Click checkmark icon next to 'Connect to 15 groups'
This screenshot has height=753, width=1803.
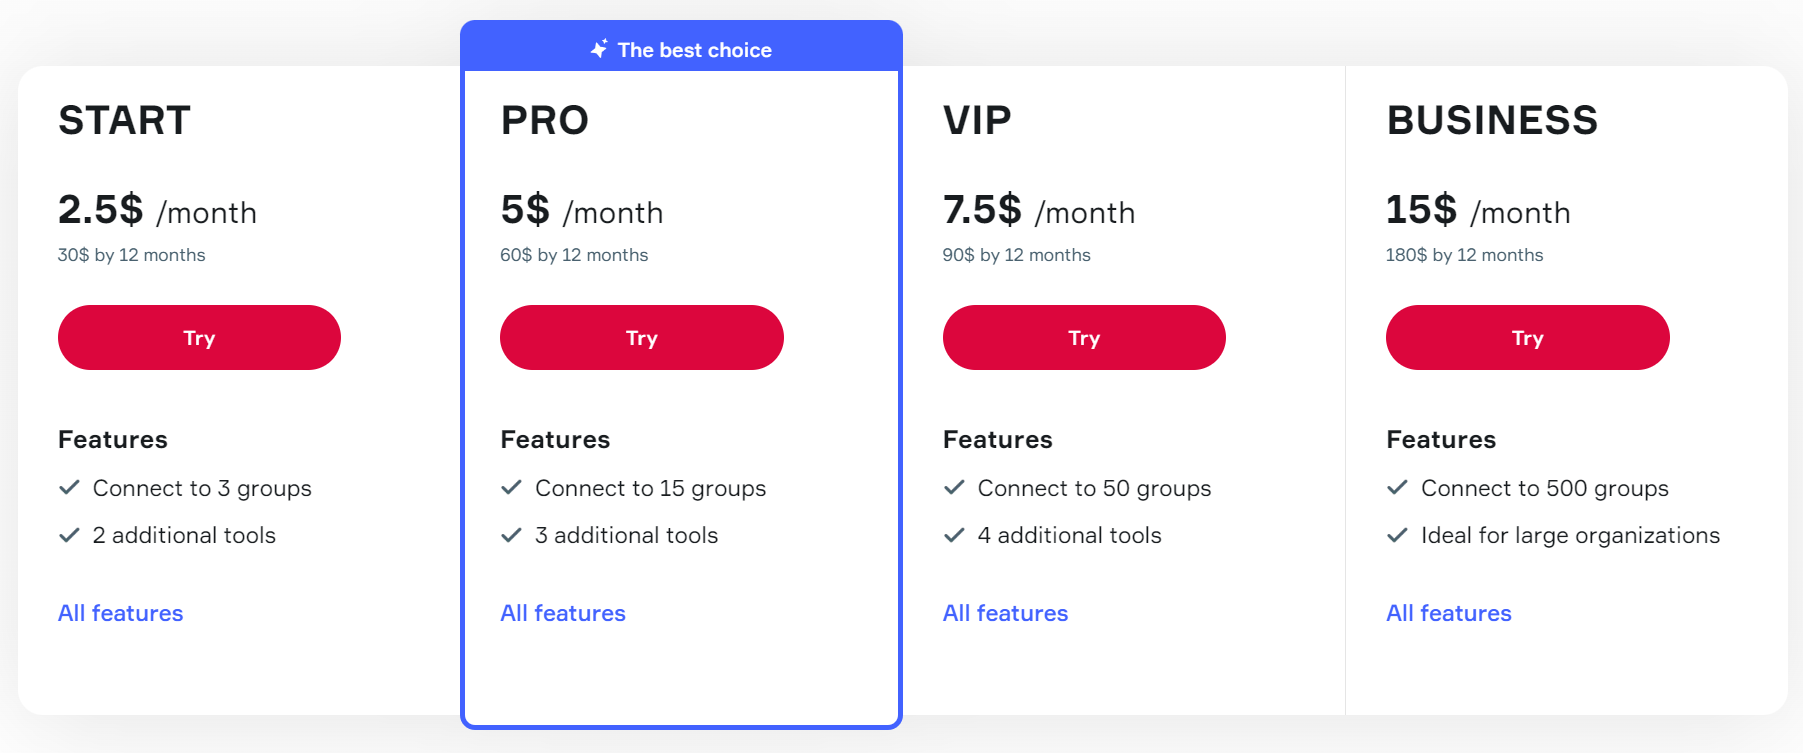click(511, 488)
